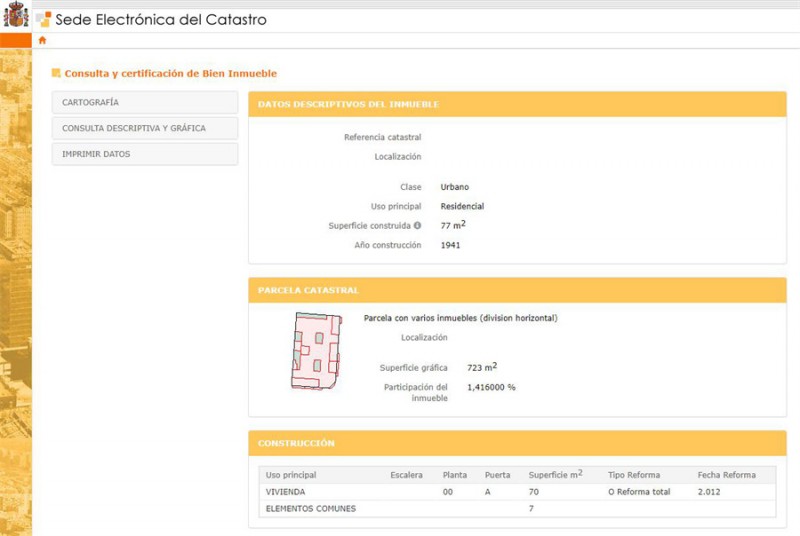
Task: Click the 00 planta cell
Action: click(447, 492)
